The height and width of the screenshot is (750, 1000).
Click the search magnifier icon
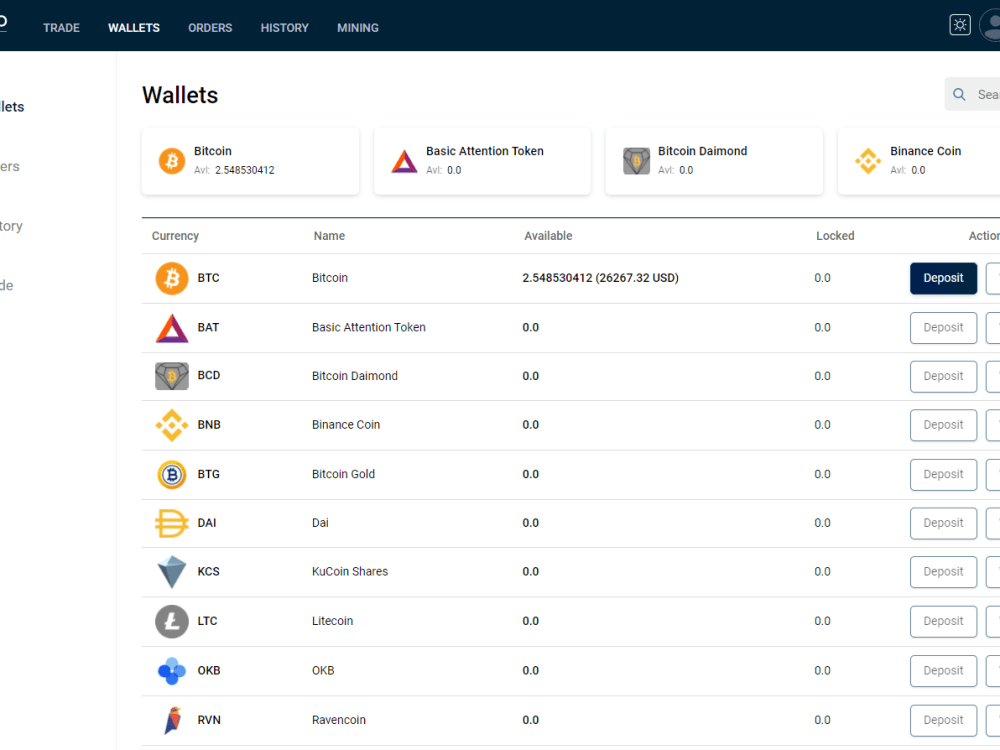[959, 94]
